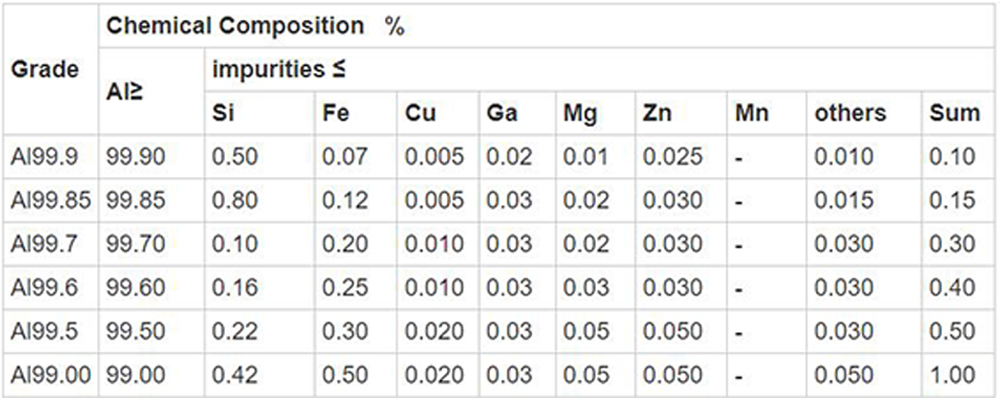Viewport: 1000px width, 400px height.
Task: Click the Sum column header
Action: [954, 113]
